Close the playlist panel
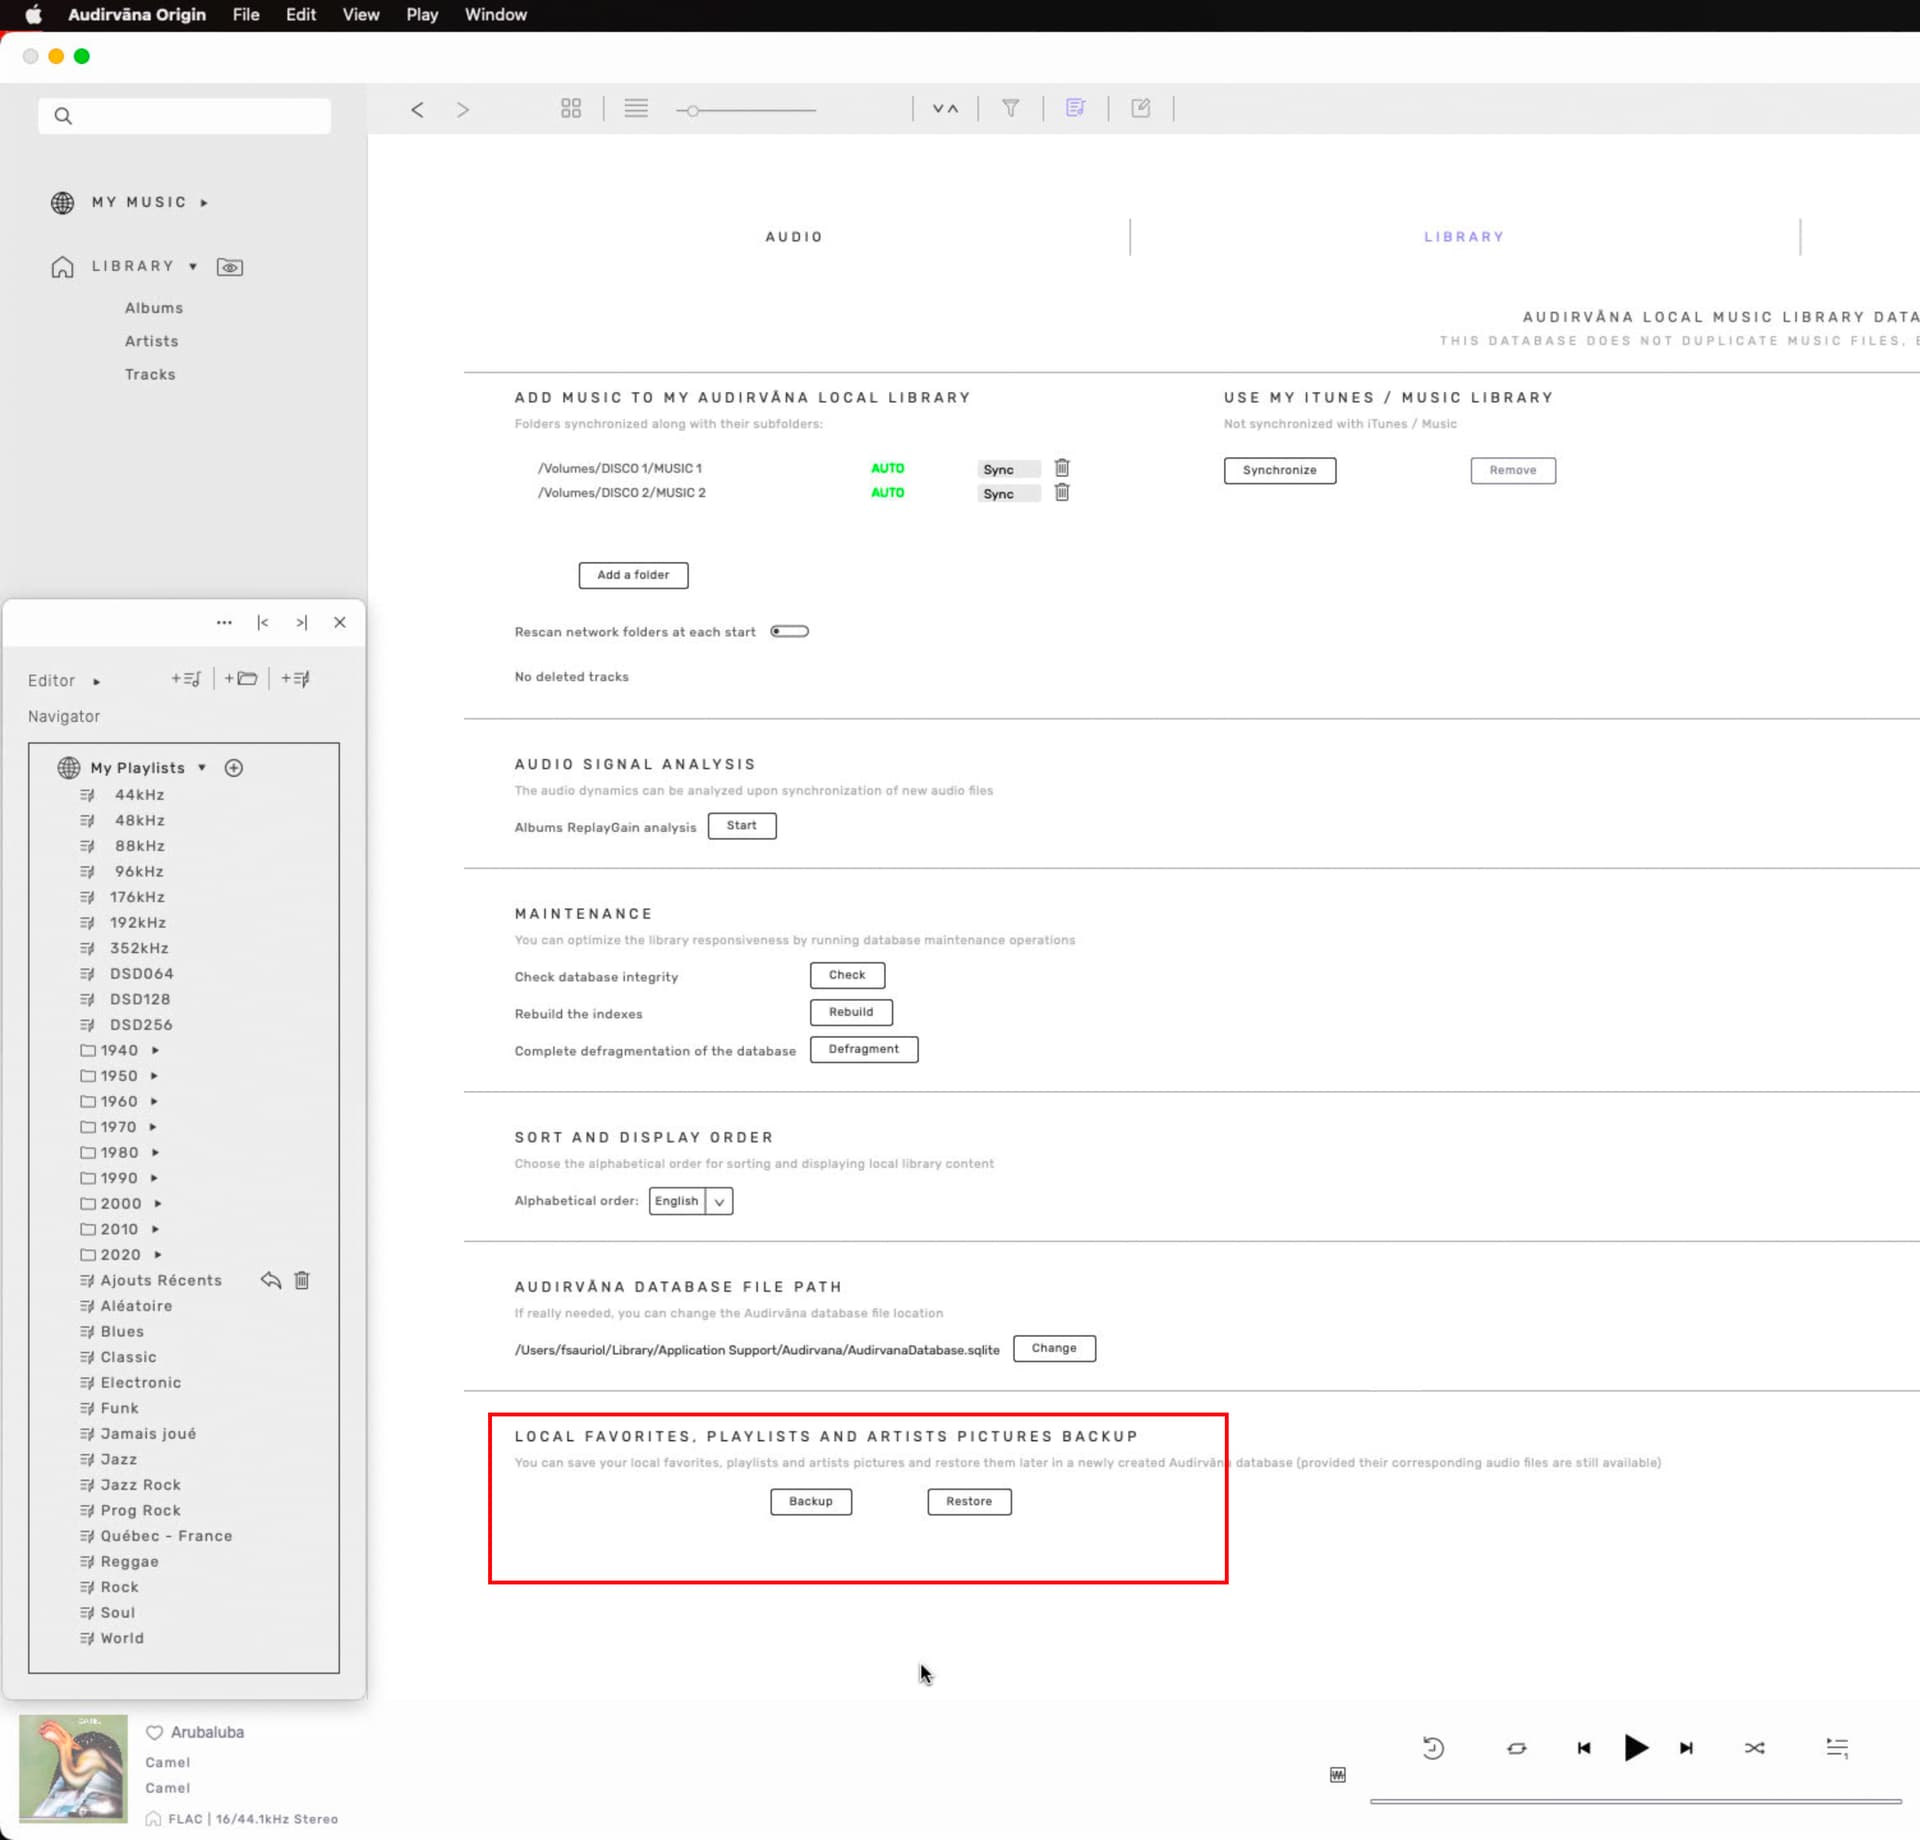 pos(340,622)
